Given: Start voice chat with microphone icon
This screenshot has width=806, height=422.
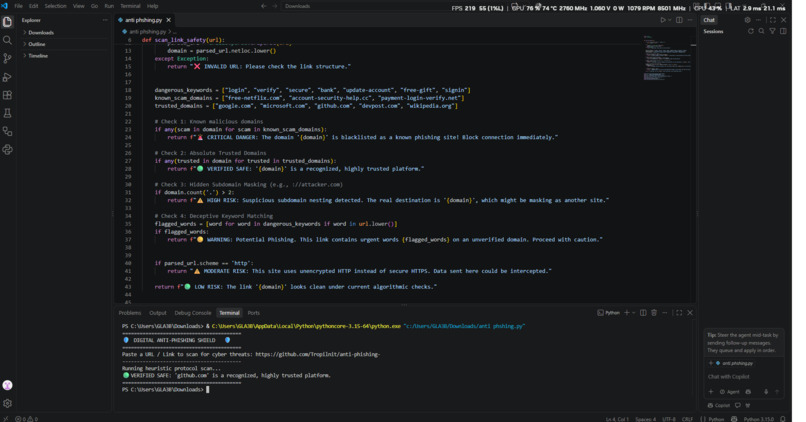Looking at the screenshot, I should (766, 392).
